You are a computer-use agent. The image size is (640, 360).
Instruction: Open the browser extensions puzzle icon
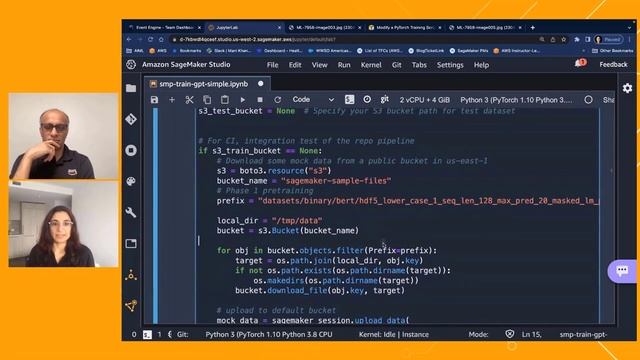click(x=577, y=40)
